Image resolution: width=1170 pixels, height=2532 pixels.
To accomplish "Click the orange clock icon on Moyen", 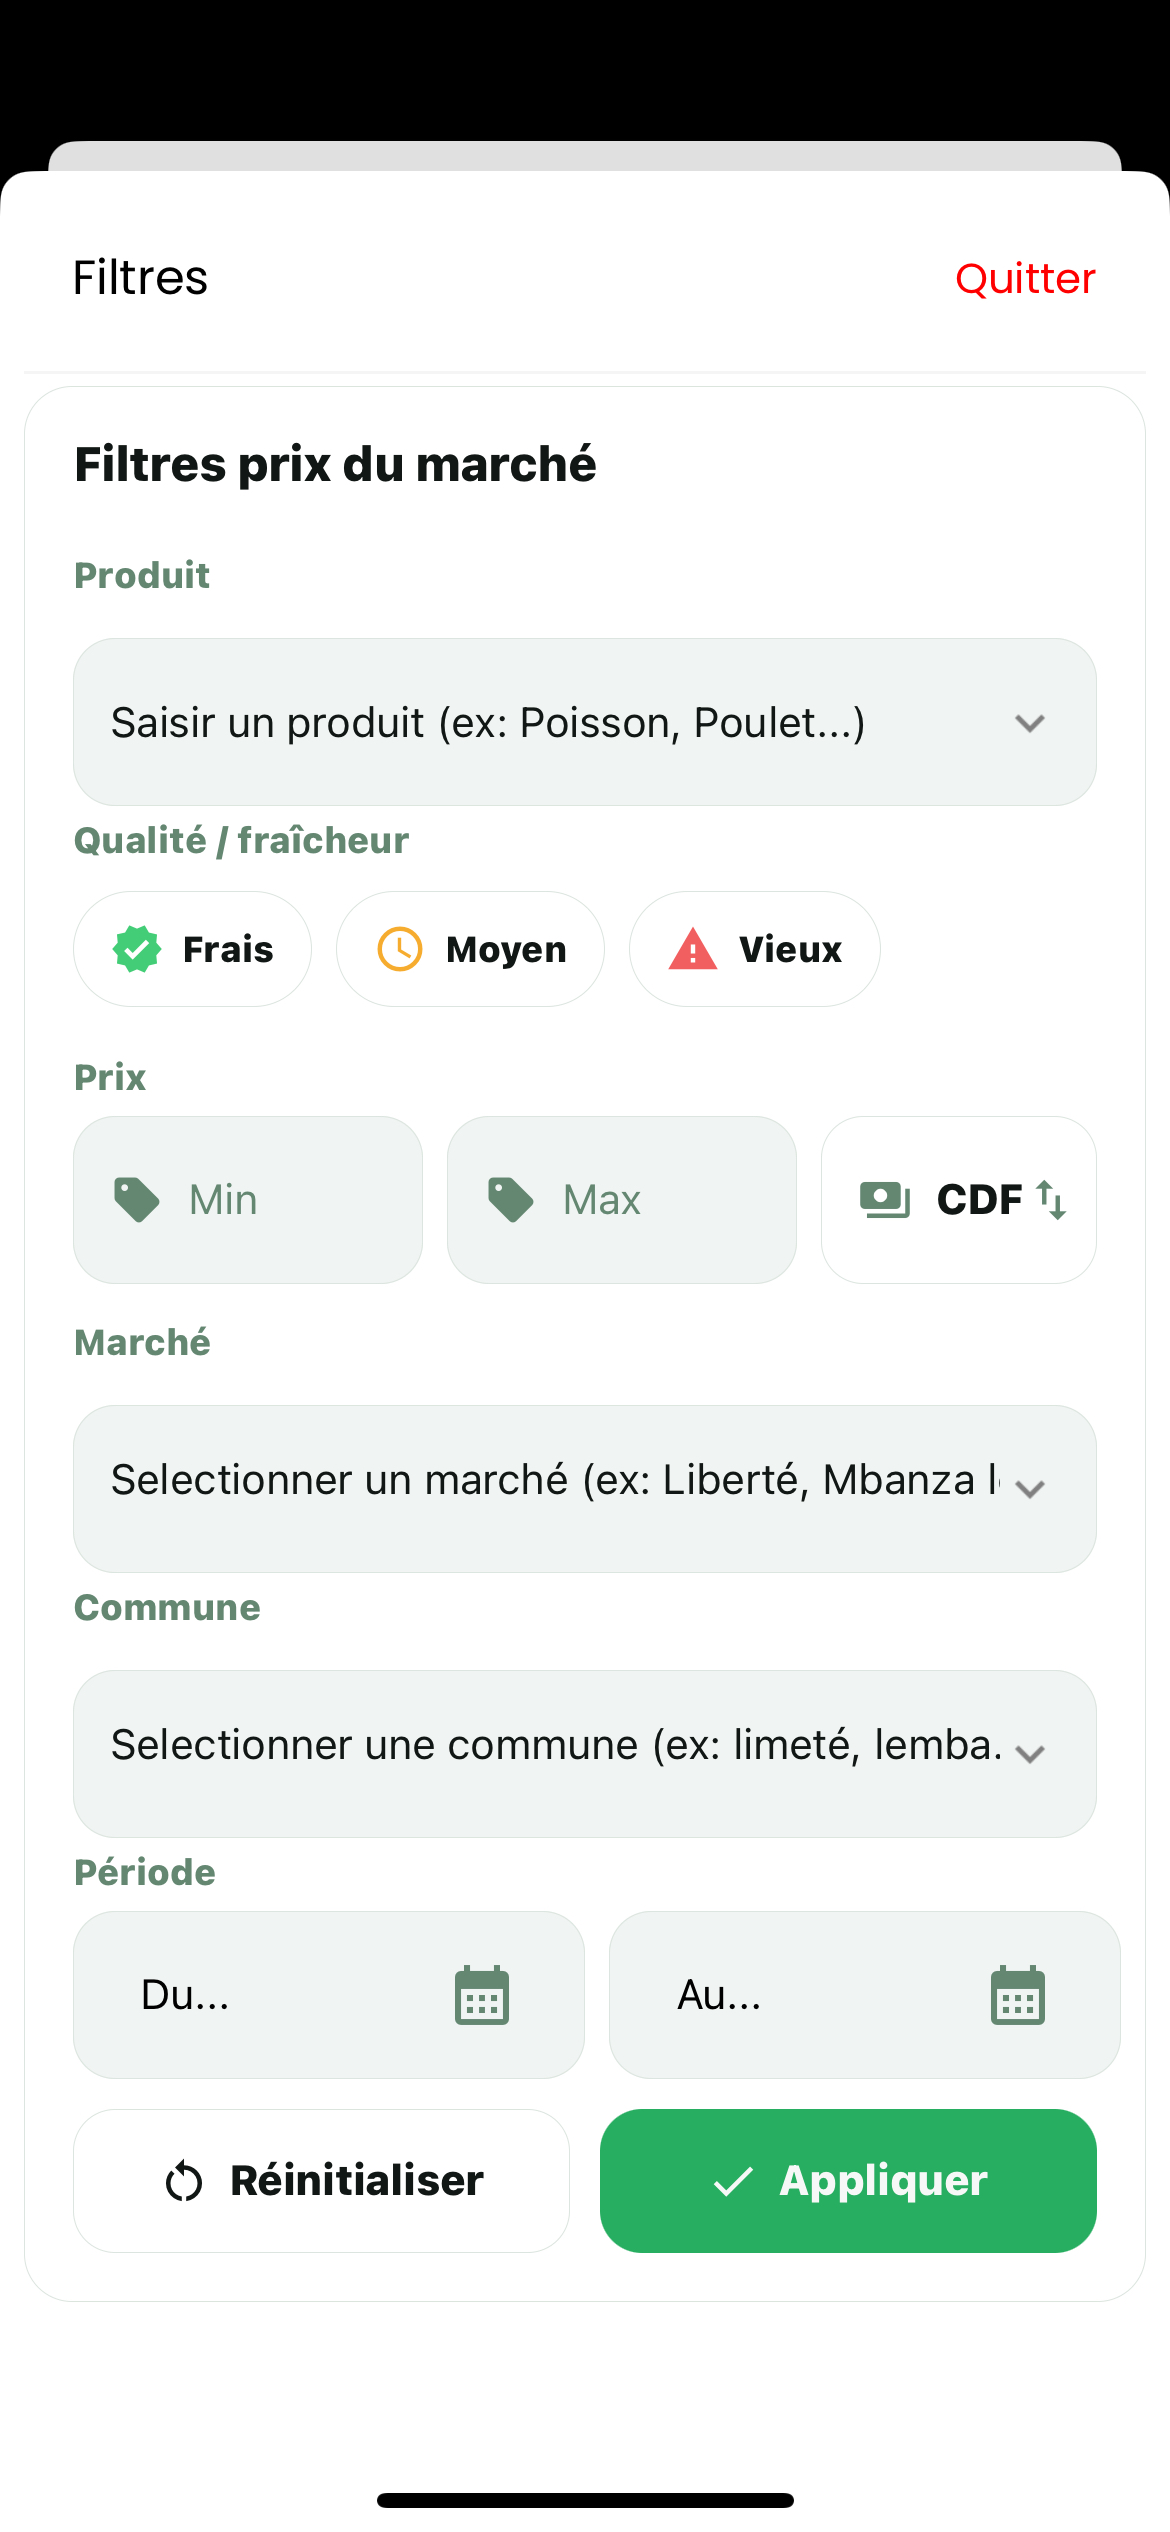I will pos(400,949).
